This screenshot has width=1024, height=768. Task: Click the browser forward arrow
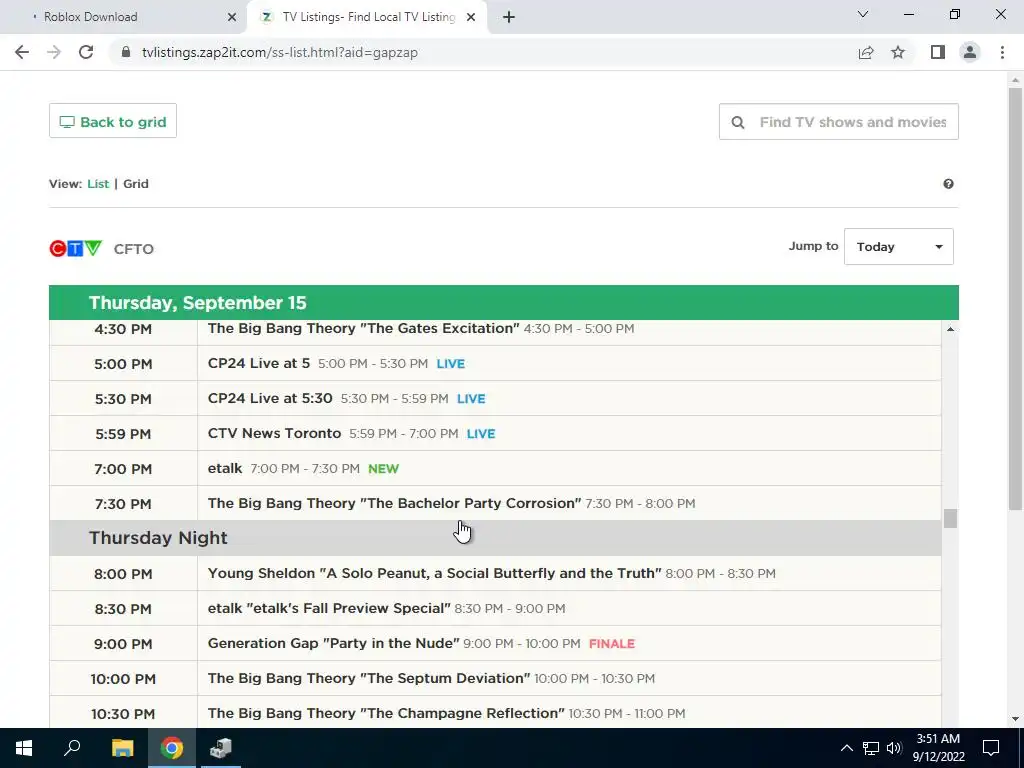tap(54, 52)
